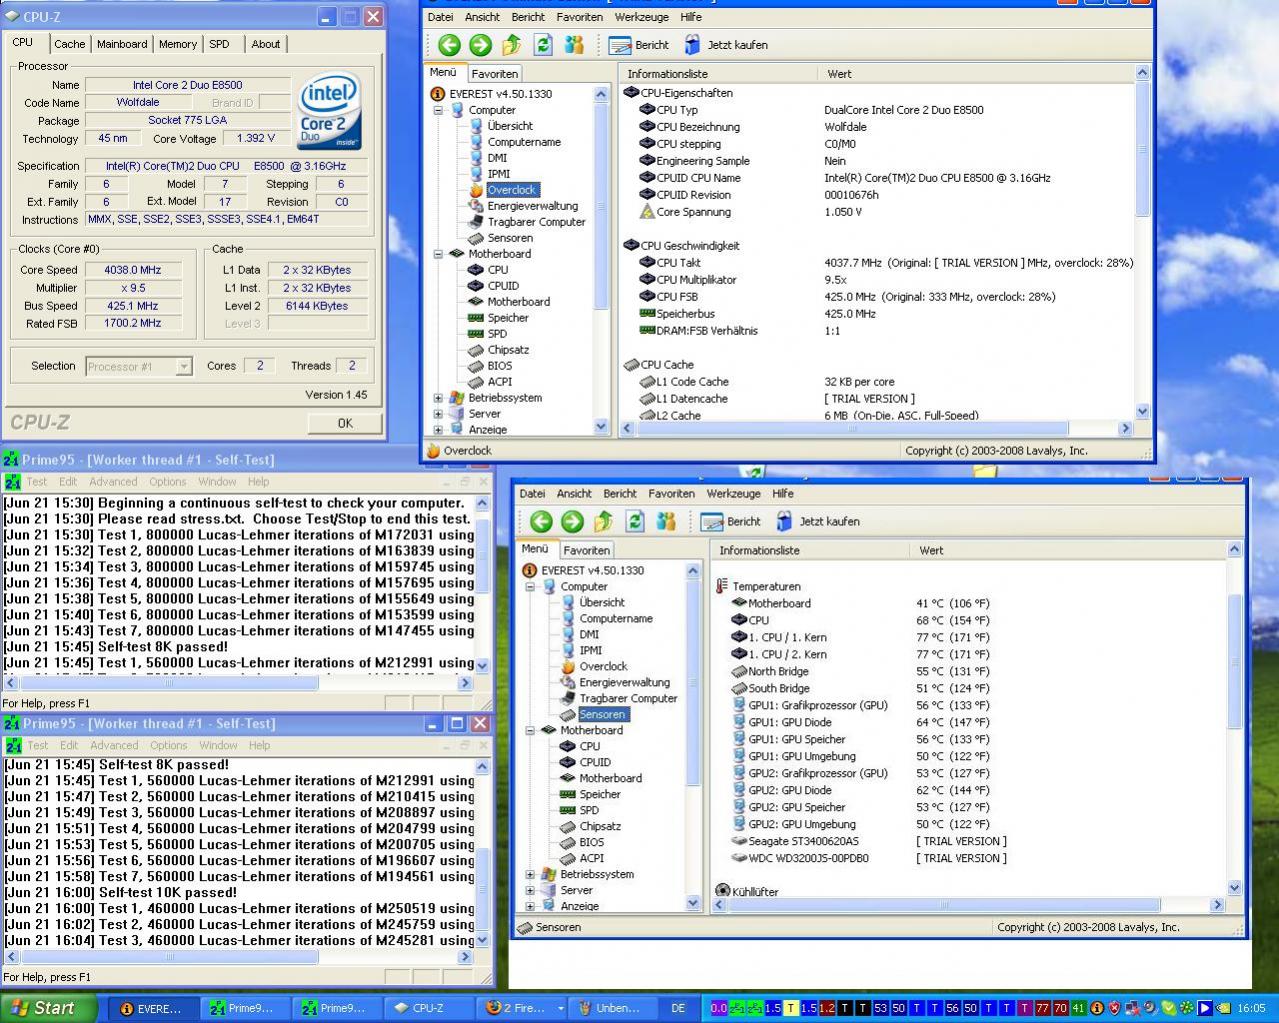The height and width of the screenshot is (1023, 1279).
Task: Select Chipsatz in upper EVEREST tree
Action: [508, 350]
